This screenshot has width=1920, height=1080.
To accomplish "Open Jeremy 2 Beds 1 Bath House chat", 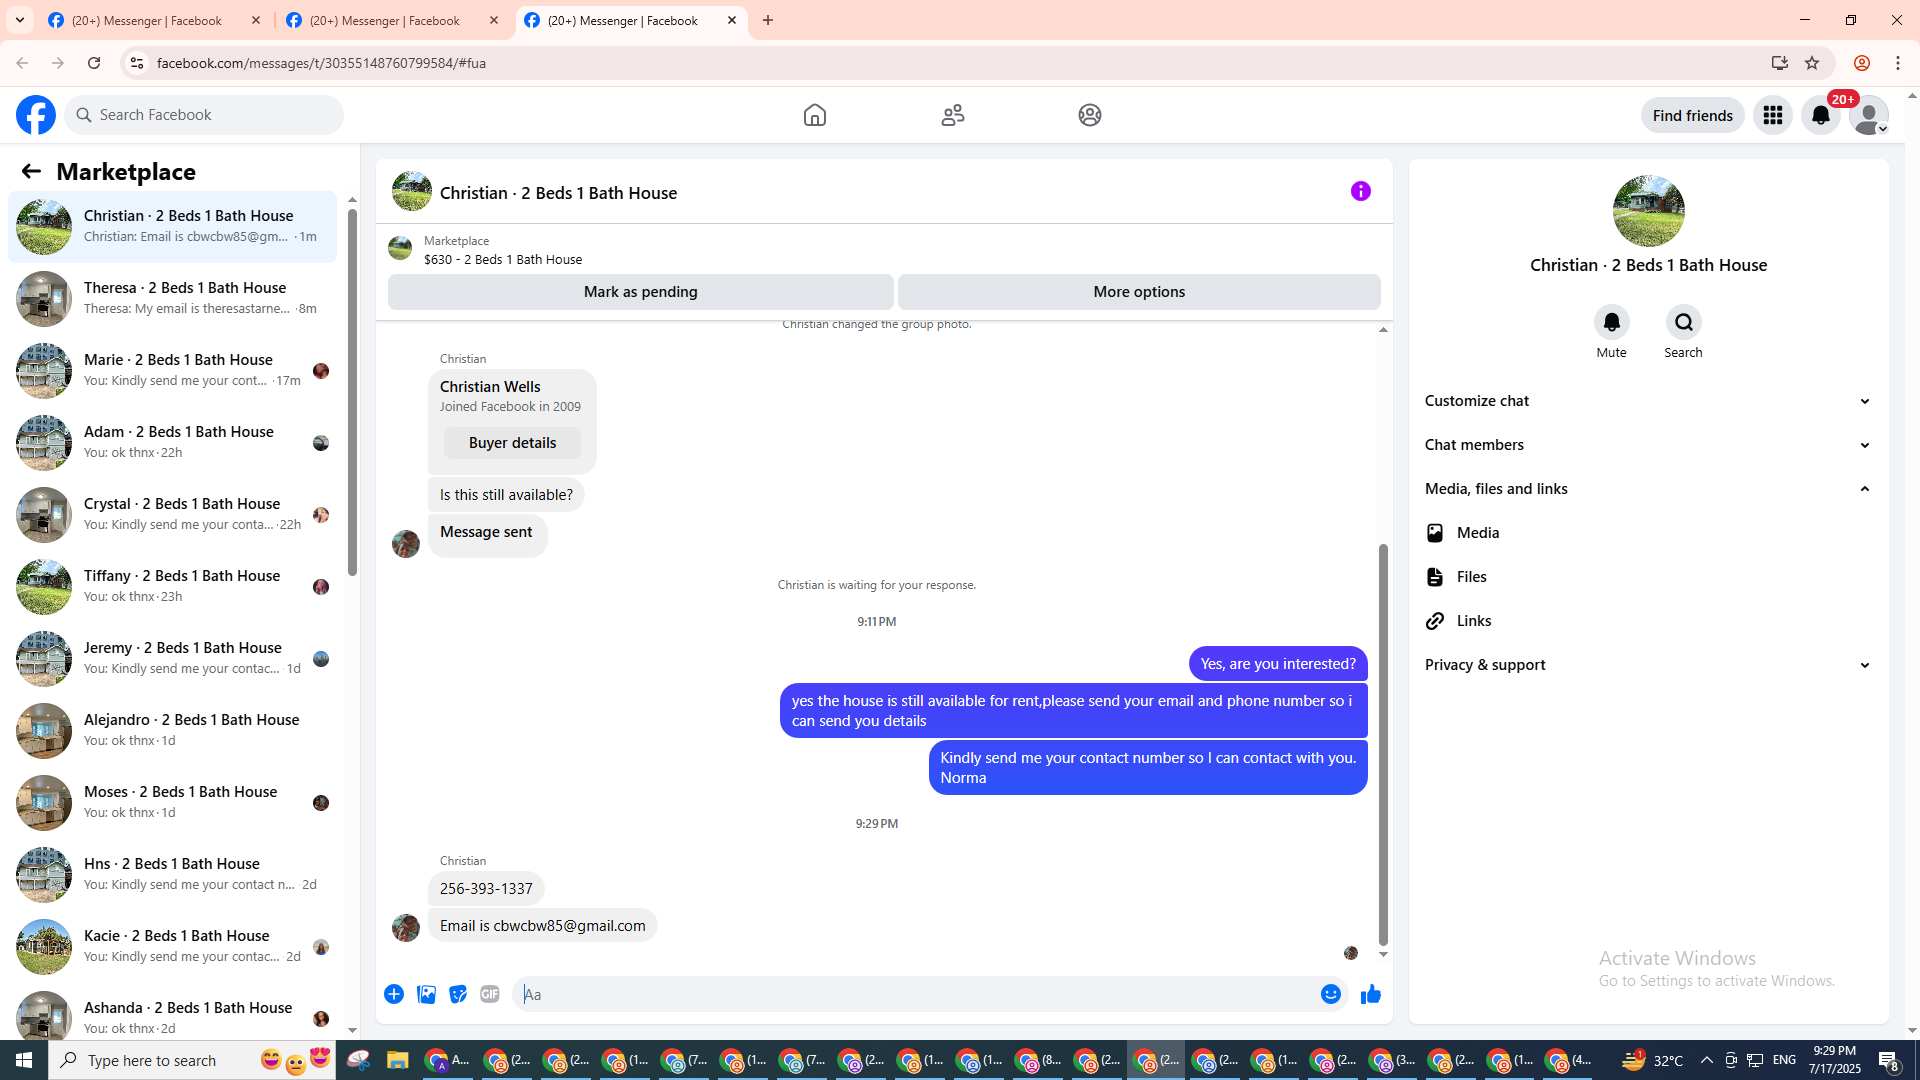I will [173, 659].
